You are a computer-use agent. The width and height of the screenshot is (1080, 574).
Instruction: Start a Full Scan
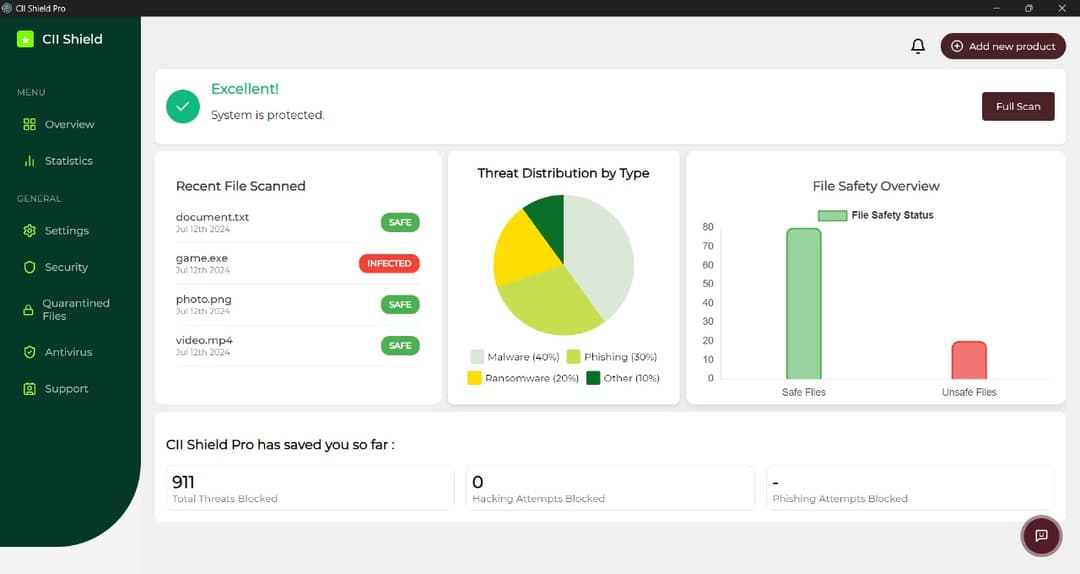(1018, 106)
